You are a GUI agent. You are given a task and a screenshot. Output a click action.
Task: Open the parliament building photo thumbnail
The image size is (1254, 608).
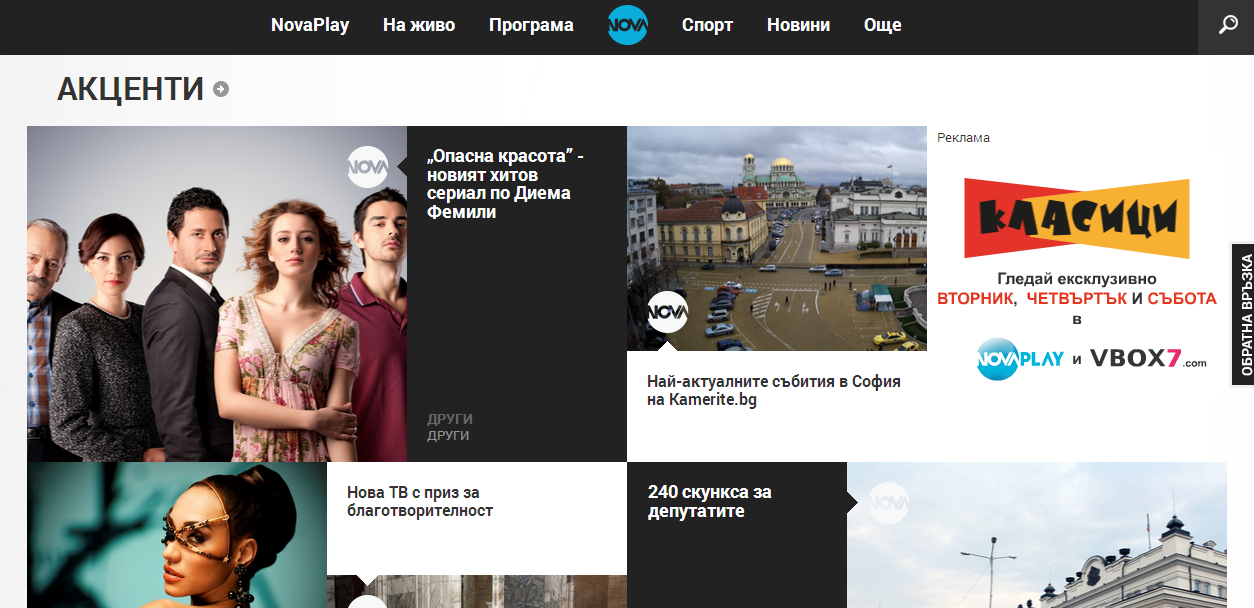click(x=1037, y=535)
